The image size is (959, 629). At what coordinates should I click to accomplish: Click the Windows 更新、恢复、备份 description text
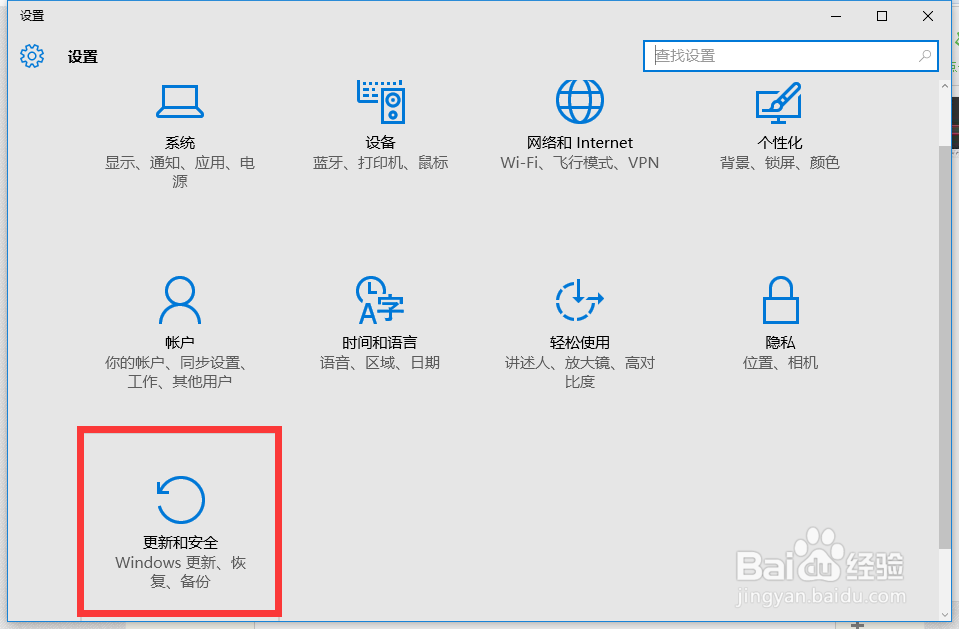click(x=180, y=572)
